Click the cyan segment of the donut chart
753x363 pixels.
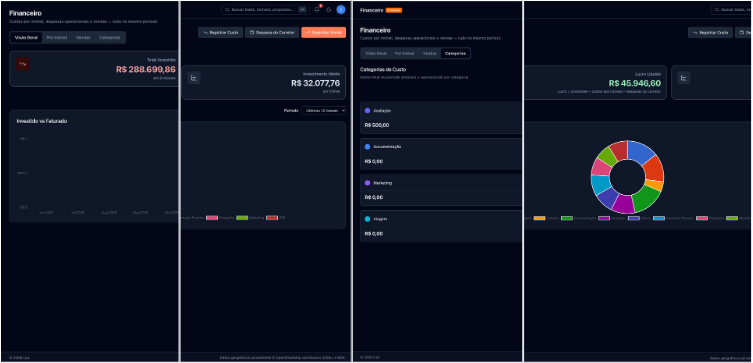pos(600,184)
